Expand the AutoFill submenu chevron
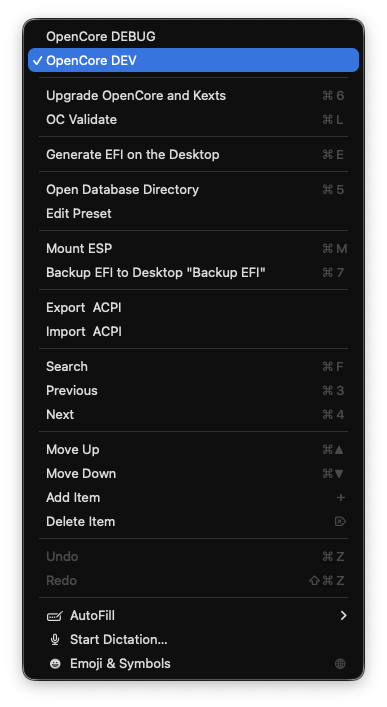This screenshot has width=387, height=707. (x=343, y=616)
